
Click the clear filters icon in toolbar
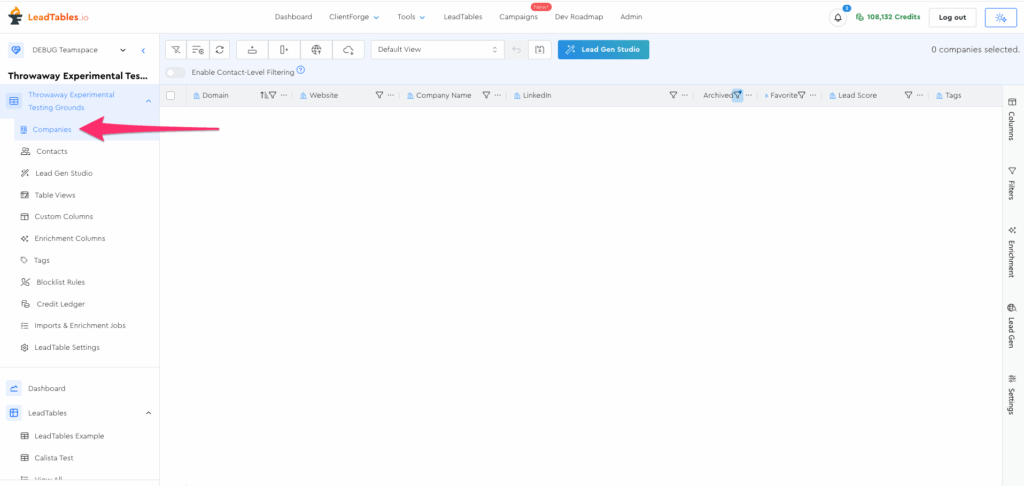click(x=175, y=49)
